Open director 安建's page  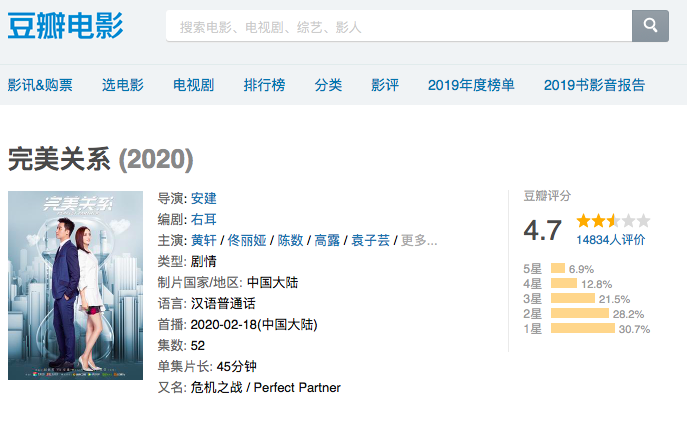coord(204,198)
